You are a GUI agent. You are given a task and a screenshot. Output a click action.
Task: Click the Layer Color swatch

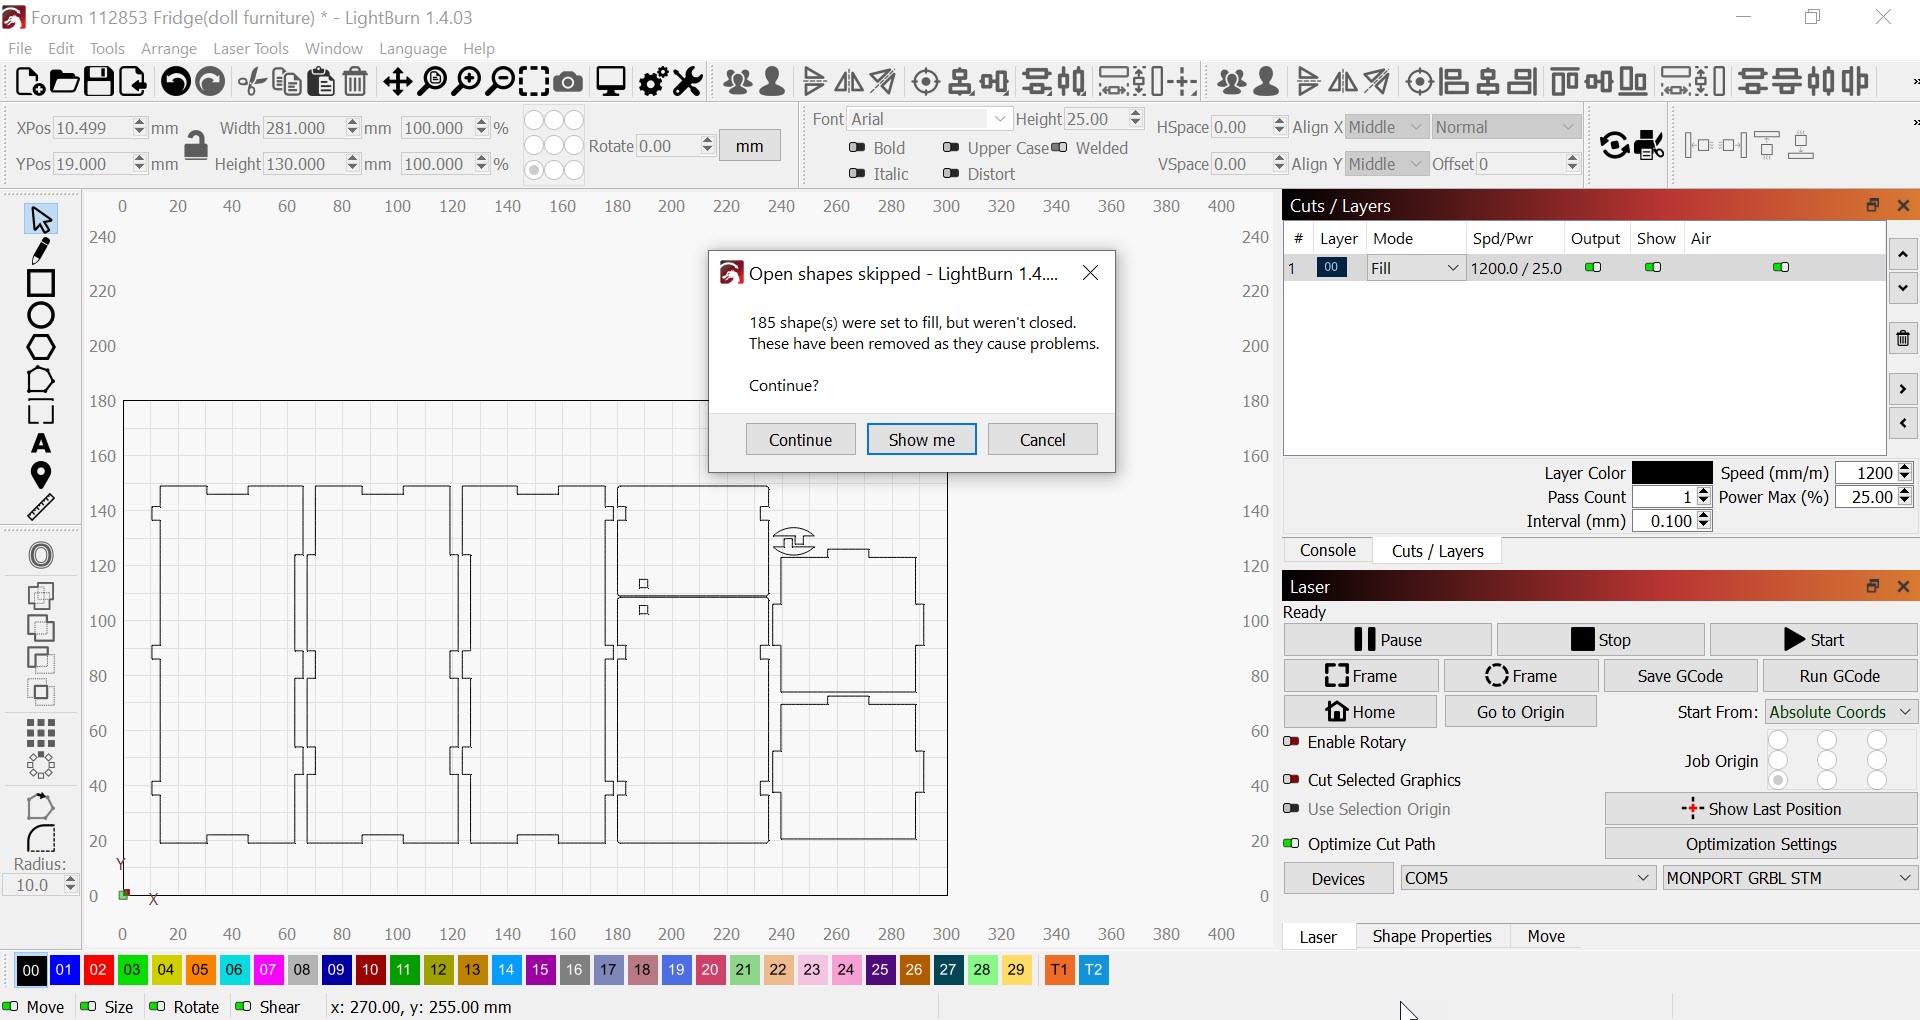click(1672, 472)
